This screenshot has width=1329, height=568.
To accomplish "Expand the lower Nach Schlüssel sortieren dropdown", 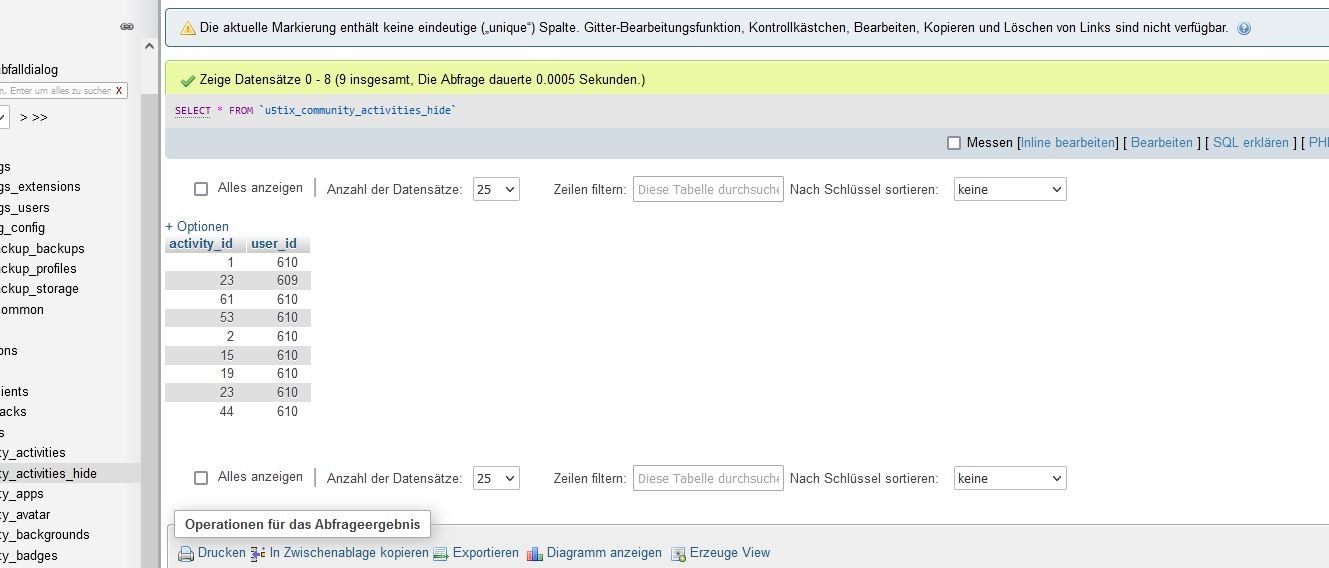I will click(x=1010, y=478).
